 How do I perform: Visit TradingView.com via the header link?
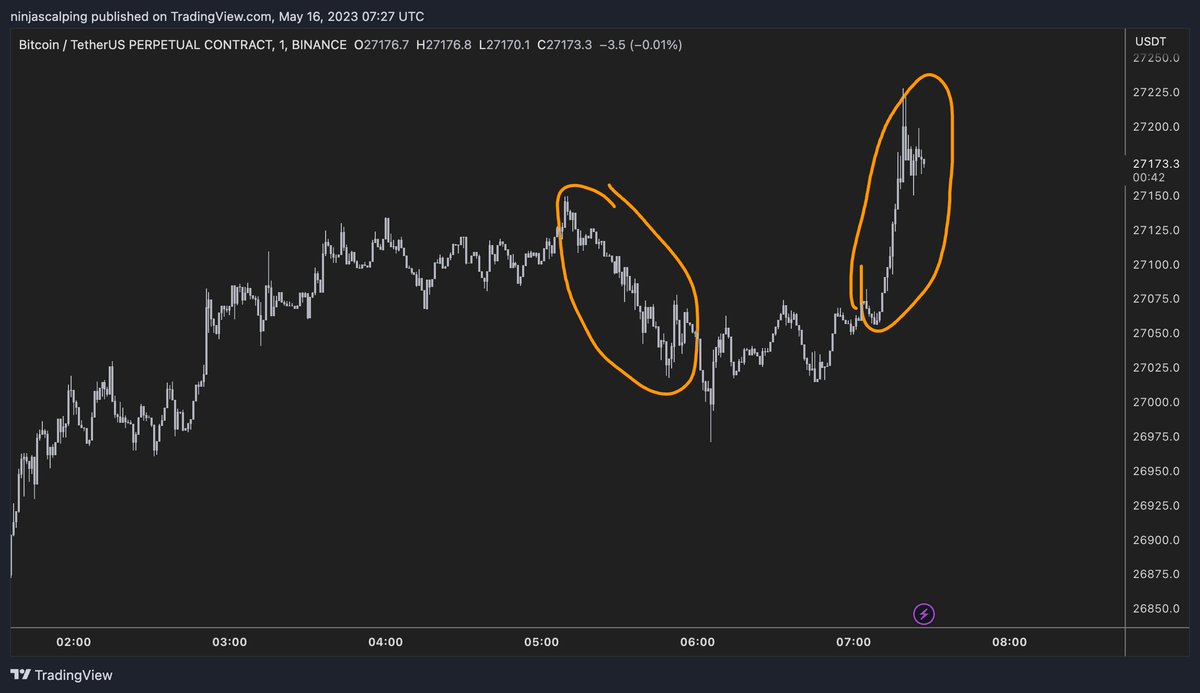pyautogui.click(x=219, y=16)
